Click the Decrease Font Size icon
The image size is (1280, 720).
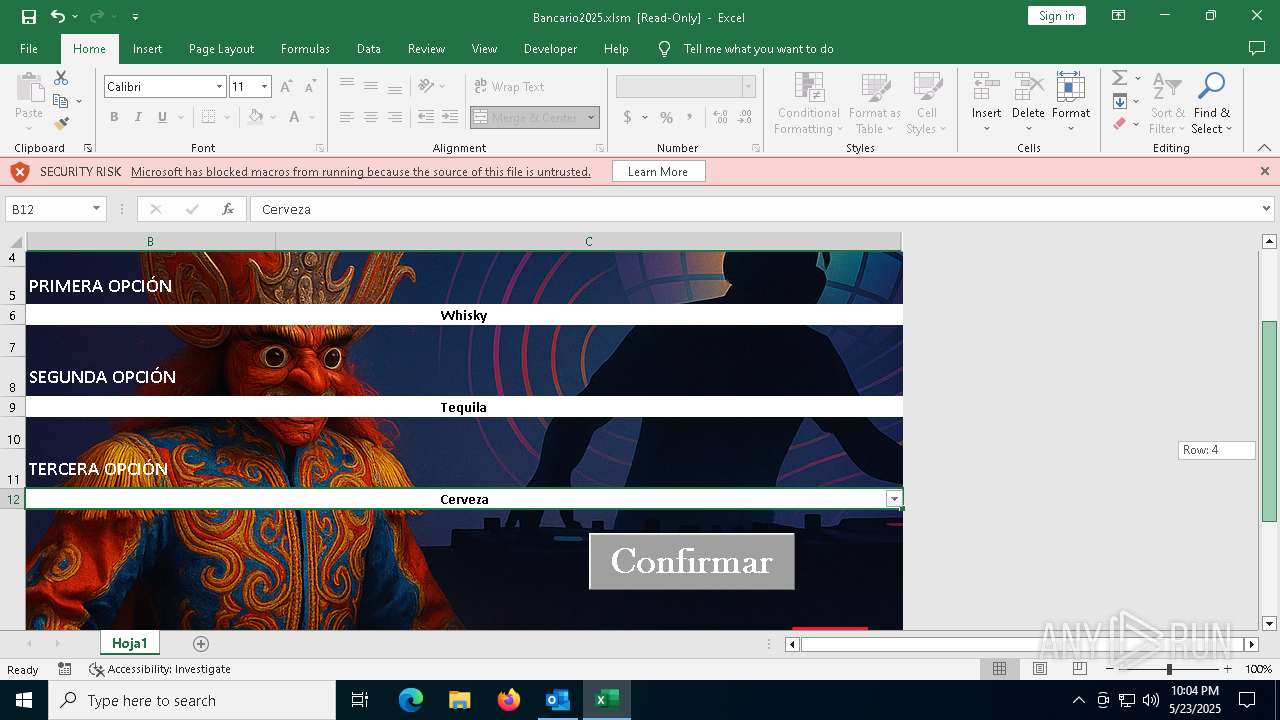tap(310, 87)
